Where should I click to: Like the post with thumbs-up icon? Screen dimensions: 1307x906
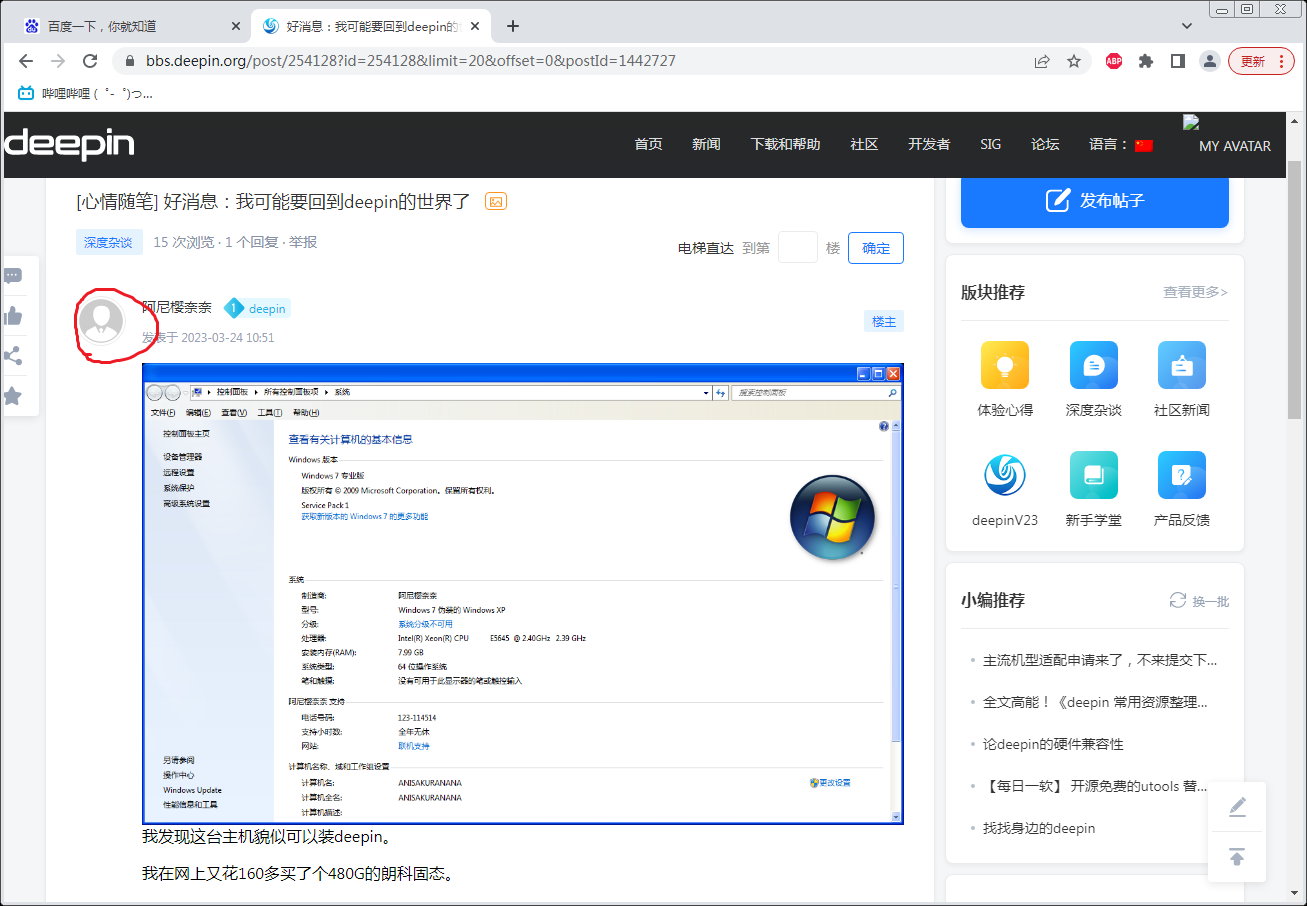13,316
